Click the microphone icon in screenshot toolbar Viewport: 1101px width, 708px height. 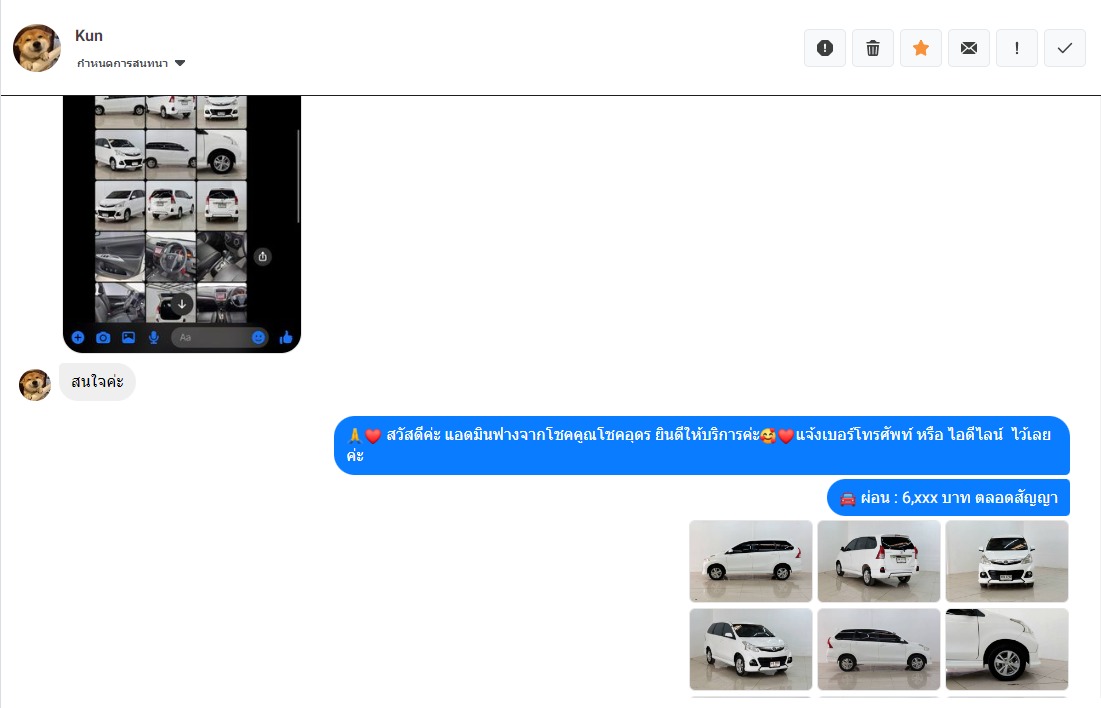(x=154, y=338)
